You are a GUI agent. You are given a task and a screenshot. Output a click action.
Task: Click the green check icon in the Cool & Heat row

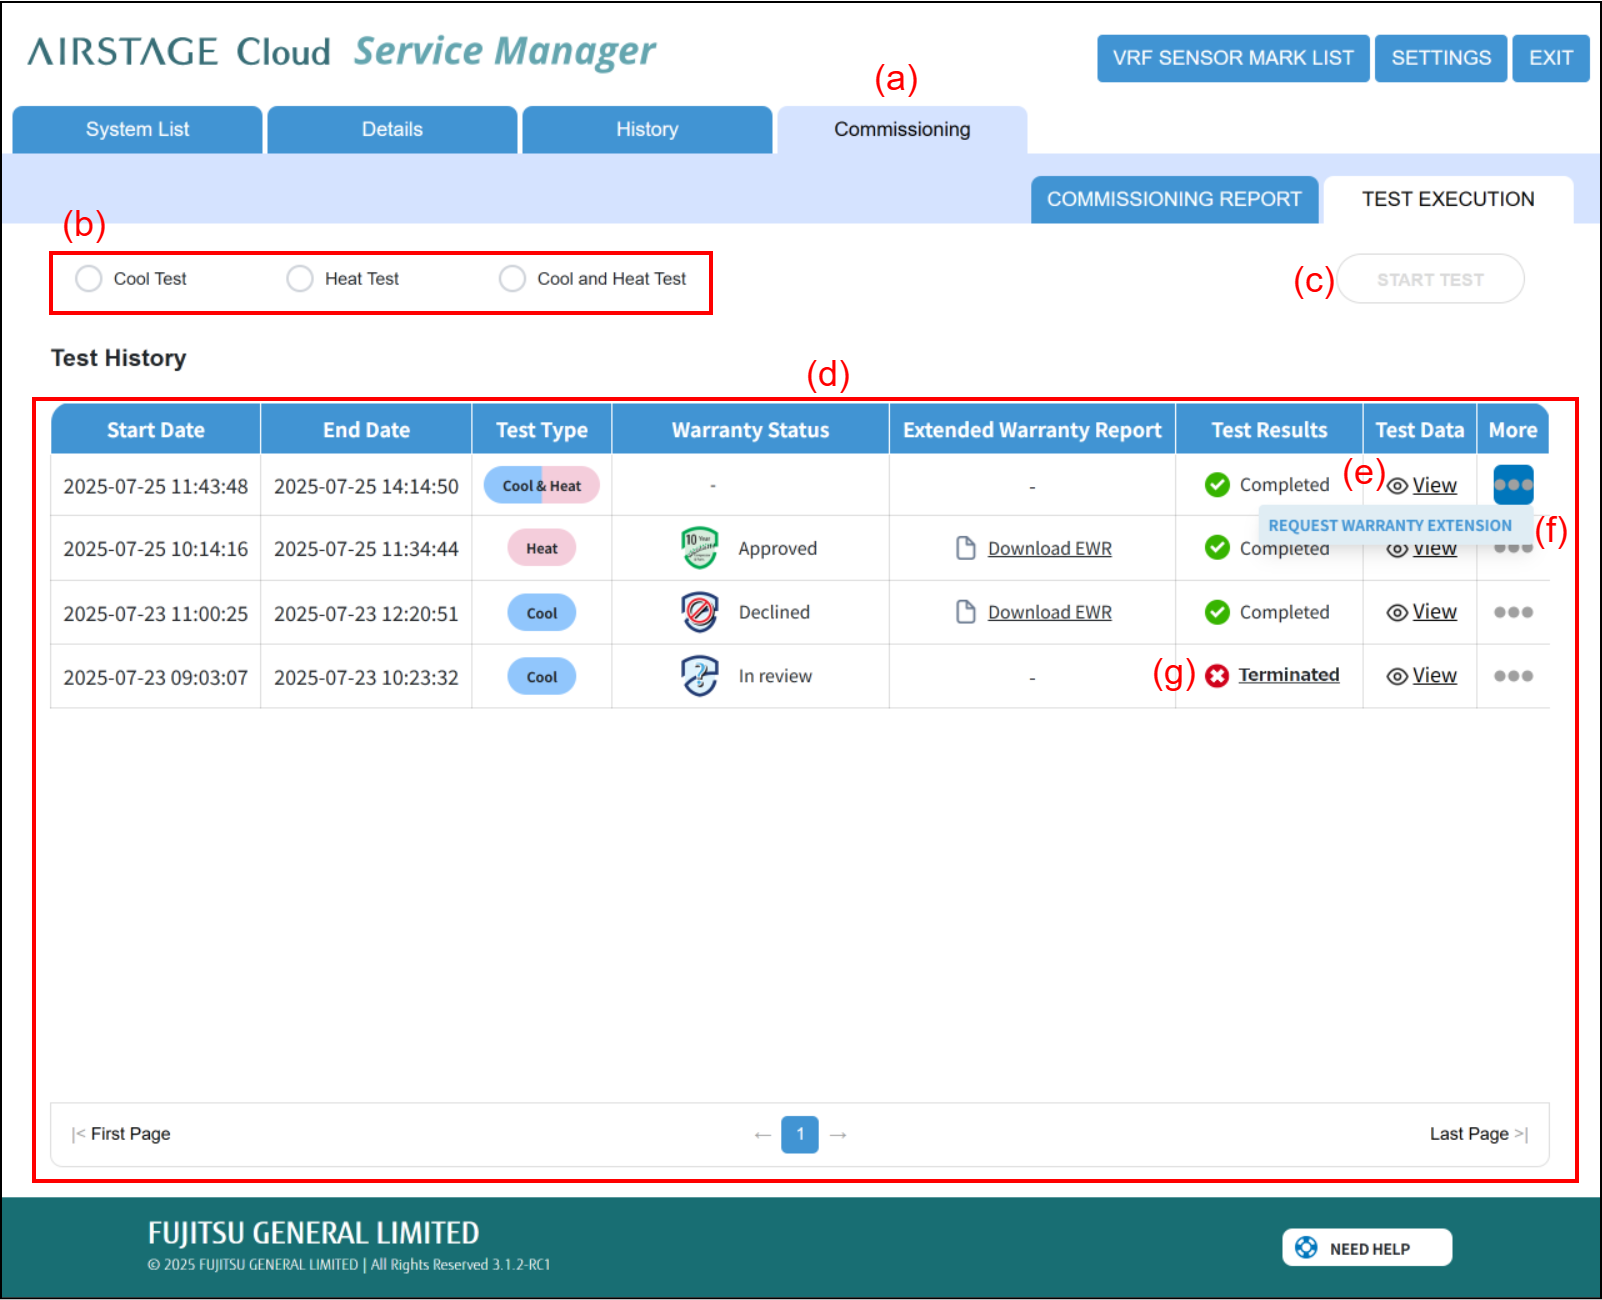[x=1217, y=485]
